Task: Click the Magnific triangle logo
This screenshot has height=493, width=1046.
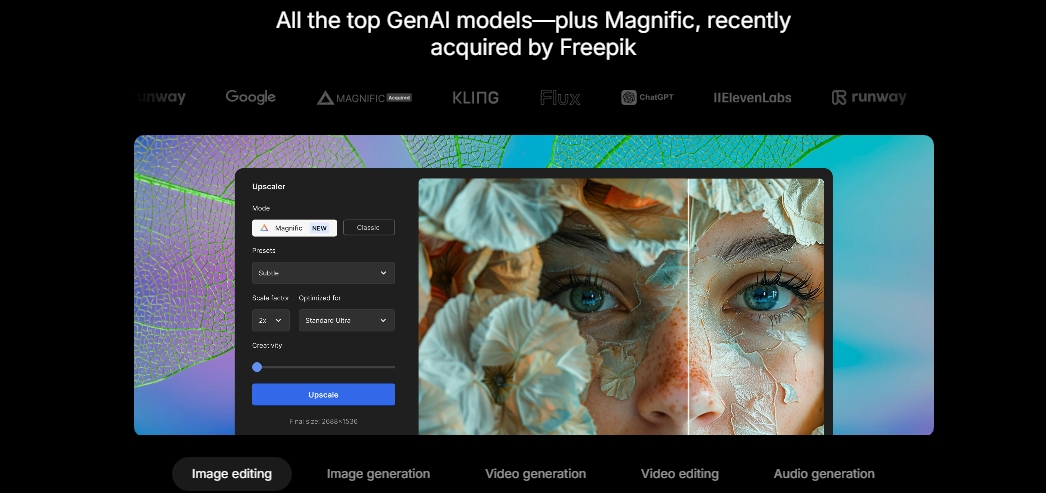Action: click(325, 98)
